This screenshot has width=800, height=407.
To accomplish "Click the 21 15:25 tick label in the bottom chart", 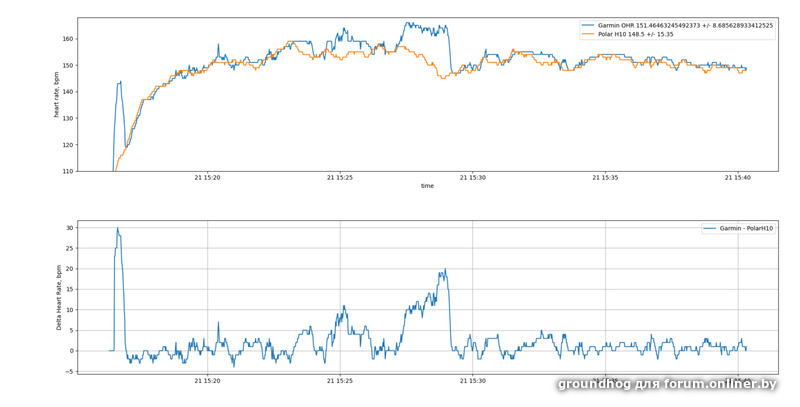I will (340, 381).
